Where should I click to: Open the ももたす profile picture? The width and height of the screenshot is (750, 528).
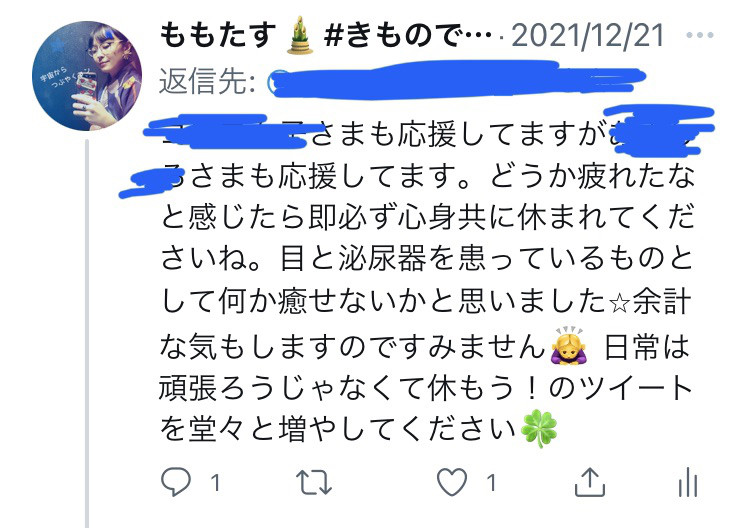click(x=87, y=76)
